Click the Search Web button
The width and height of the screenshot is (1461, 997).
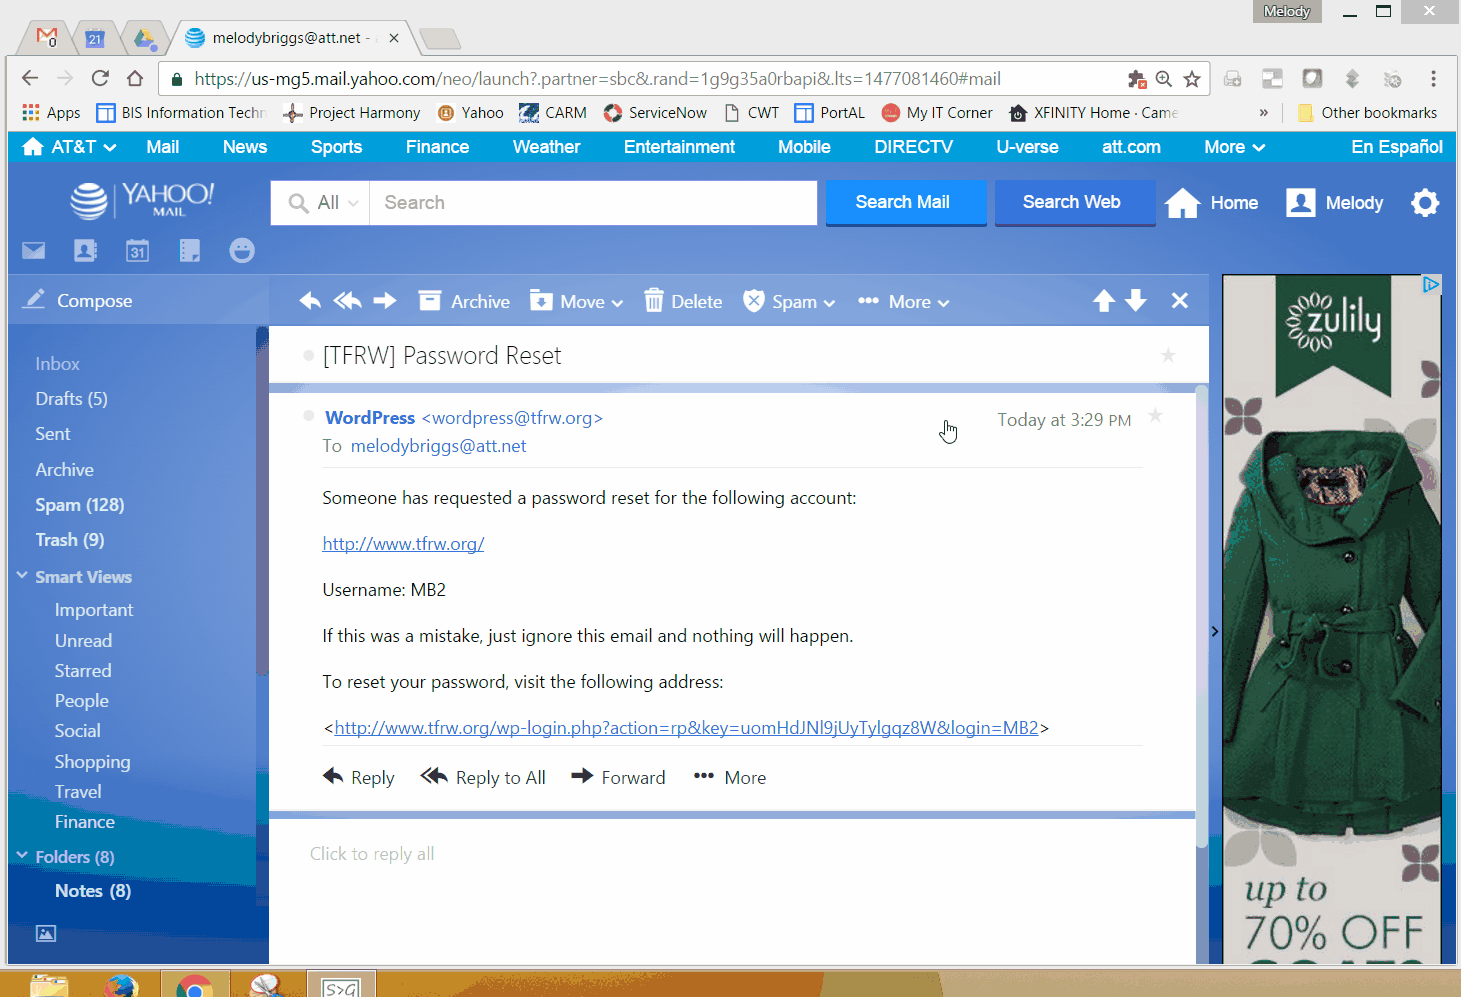(x=1075, y=203)
